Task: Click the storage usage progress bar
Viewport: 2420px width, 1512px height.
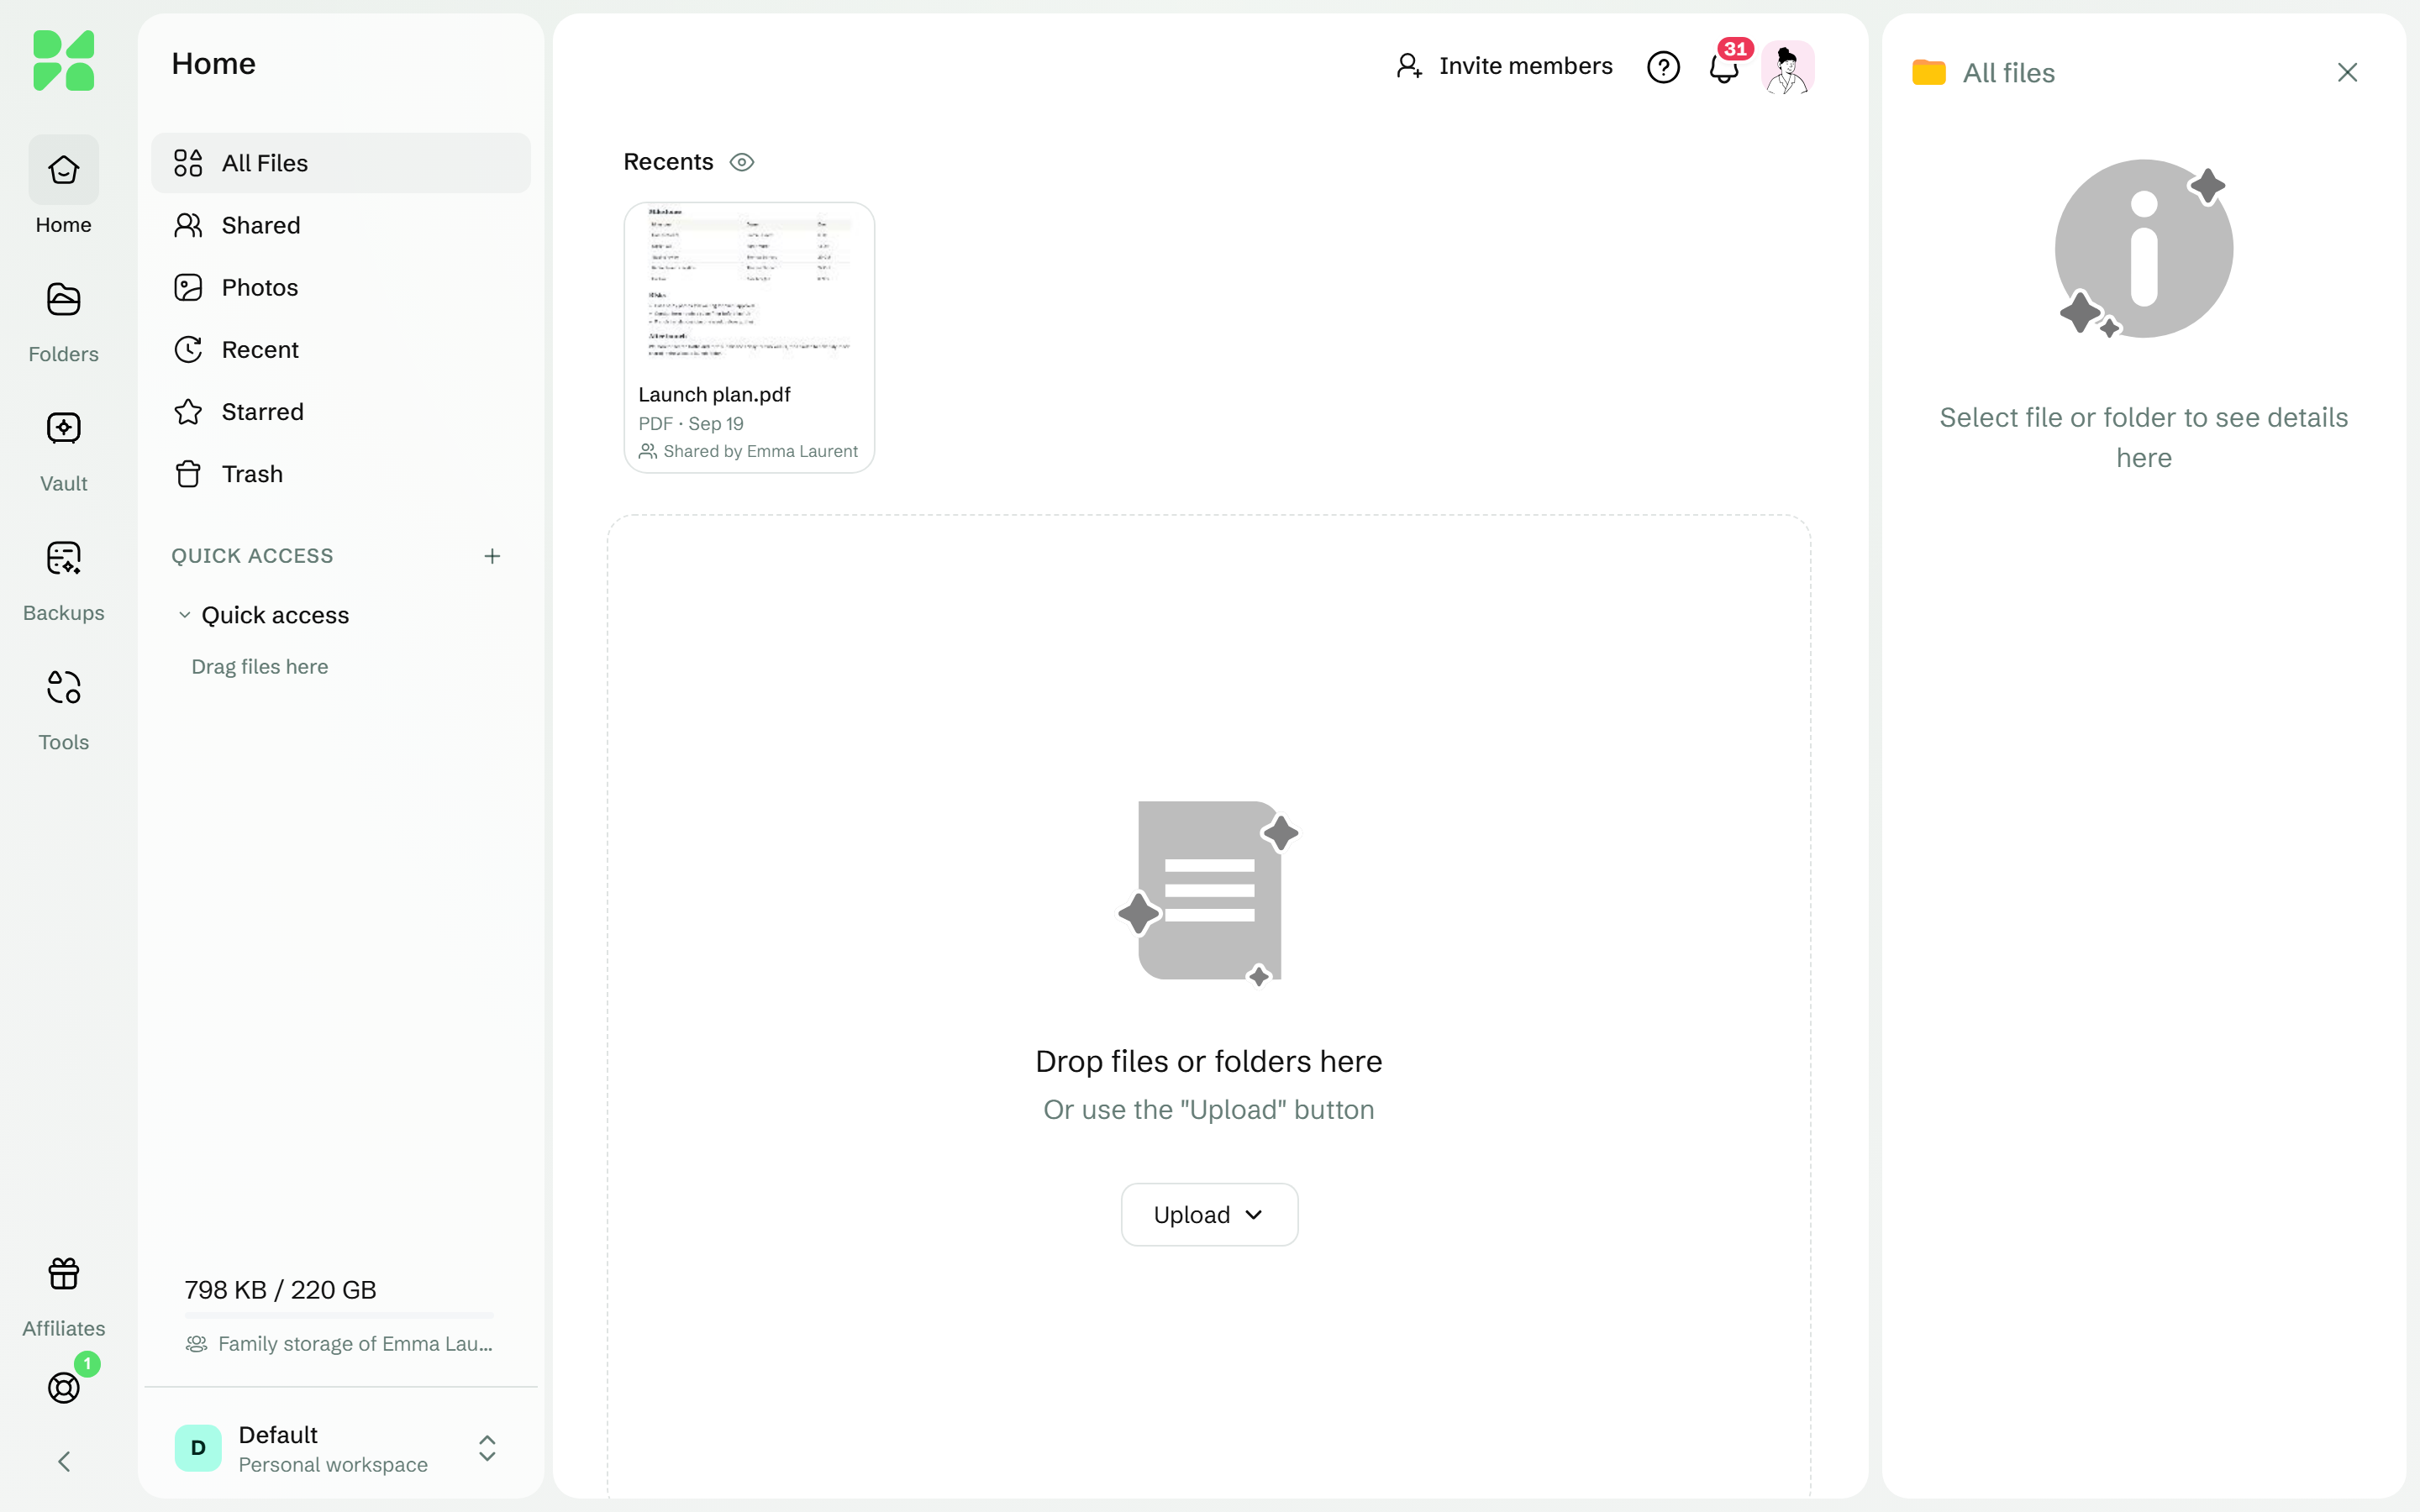Action: [339, 1315]
